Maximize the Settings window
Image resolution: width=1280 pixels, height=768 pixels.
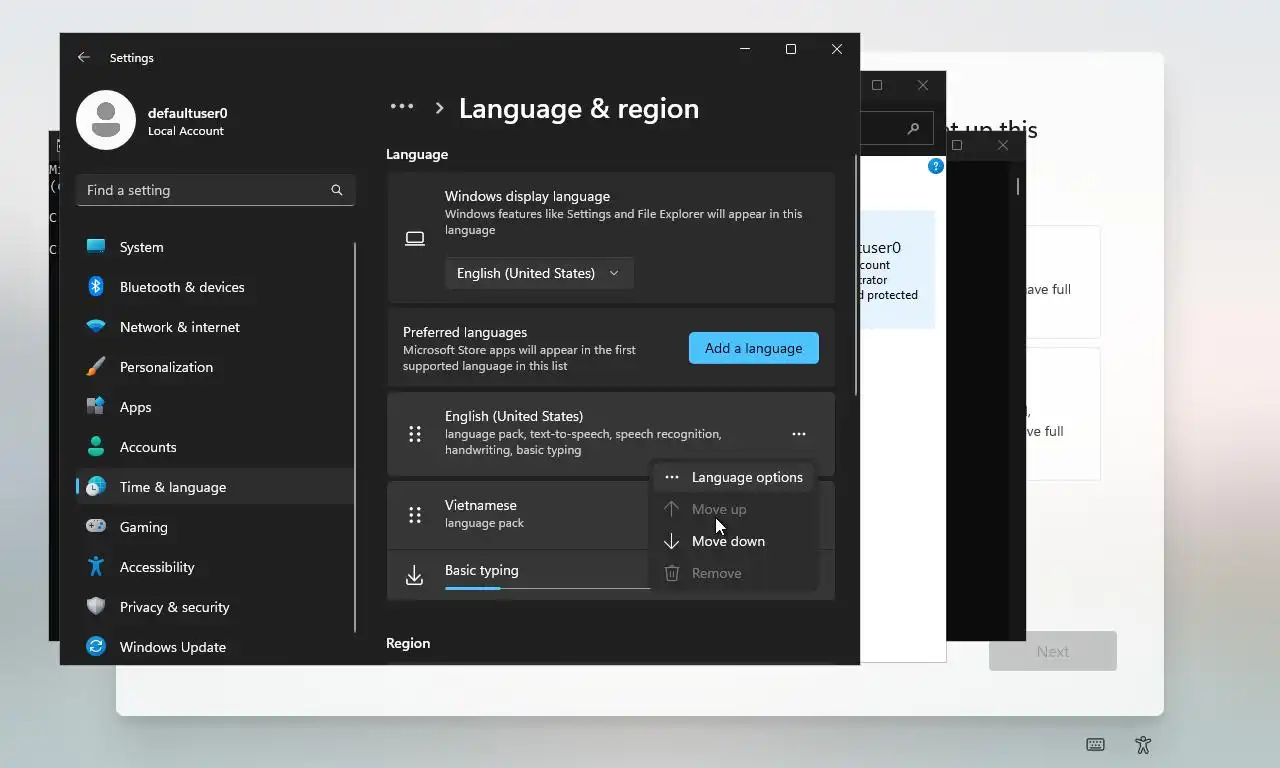click(x=791, y=49)
